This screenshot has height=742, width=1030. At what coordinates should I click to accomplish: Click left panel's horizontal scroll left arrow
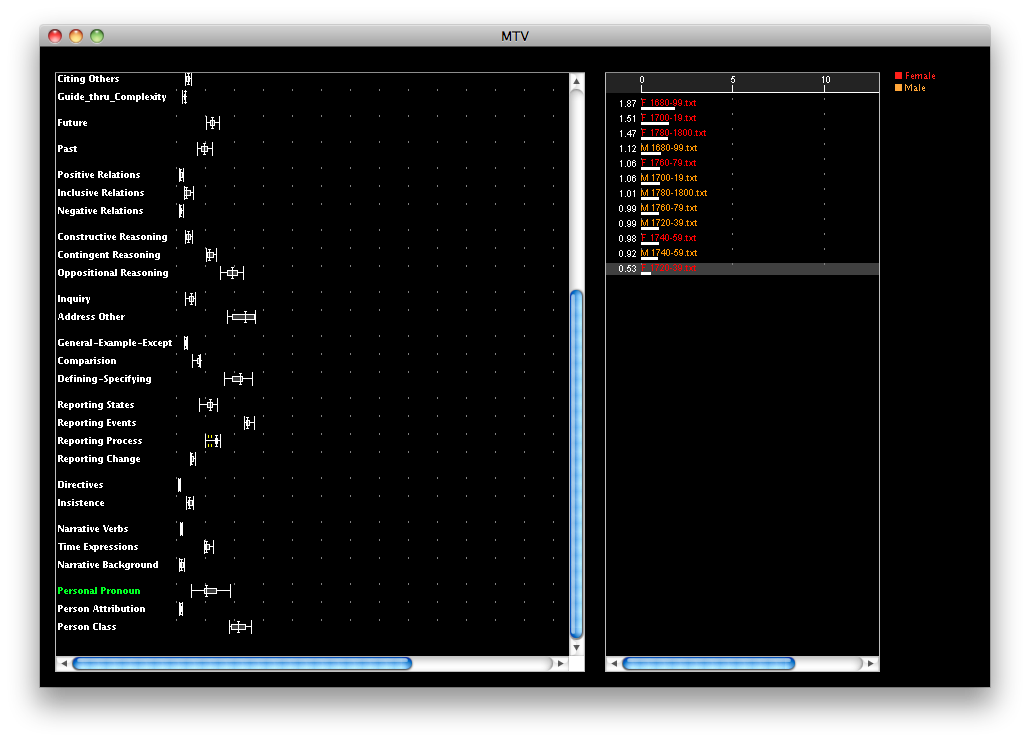point(64,663)
